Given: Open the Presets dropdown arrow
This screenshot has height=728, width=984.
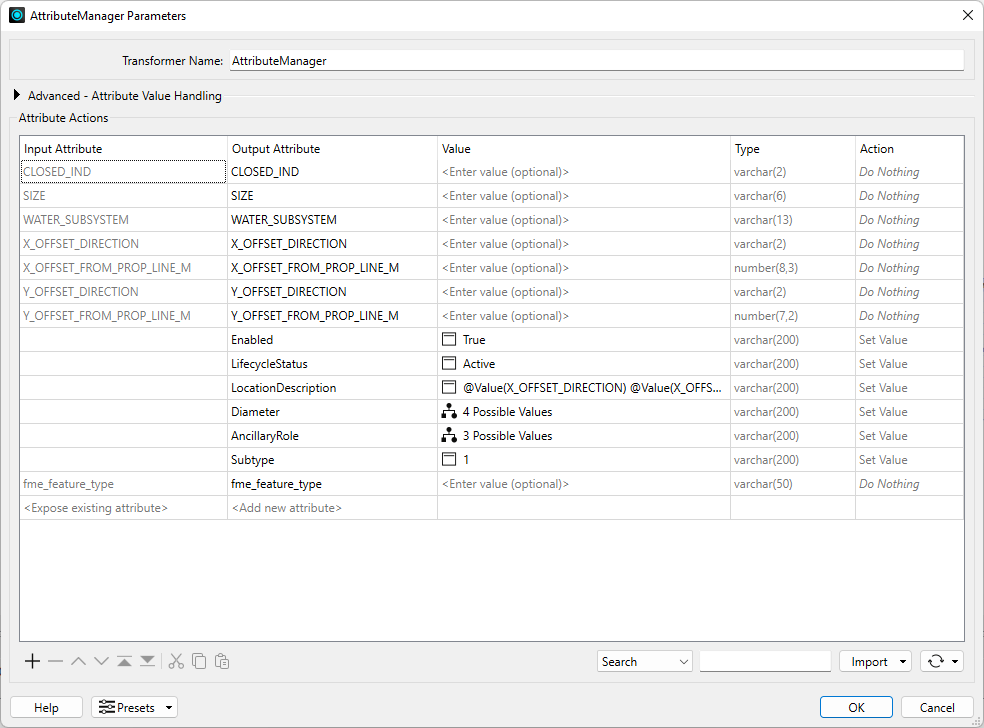Looking at the screenshot, I should [169, 707].
